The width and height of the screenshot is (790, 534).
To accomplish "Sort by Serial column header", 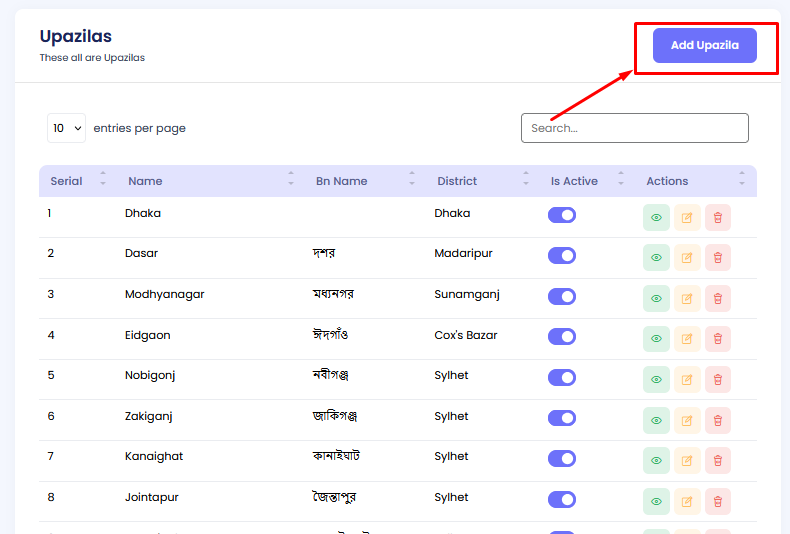I will pos(67,181).
